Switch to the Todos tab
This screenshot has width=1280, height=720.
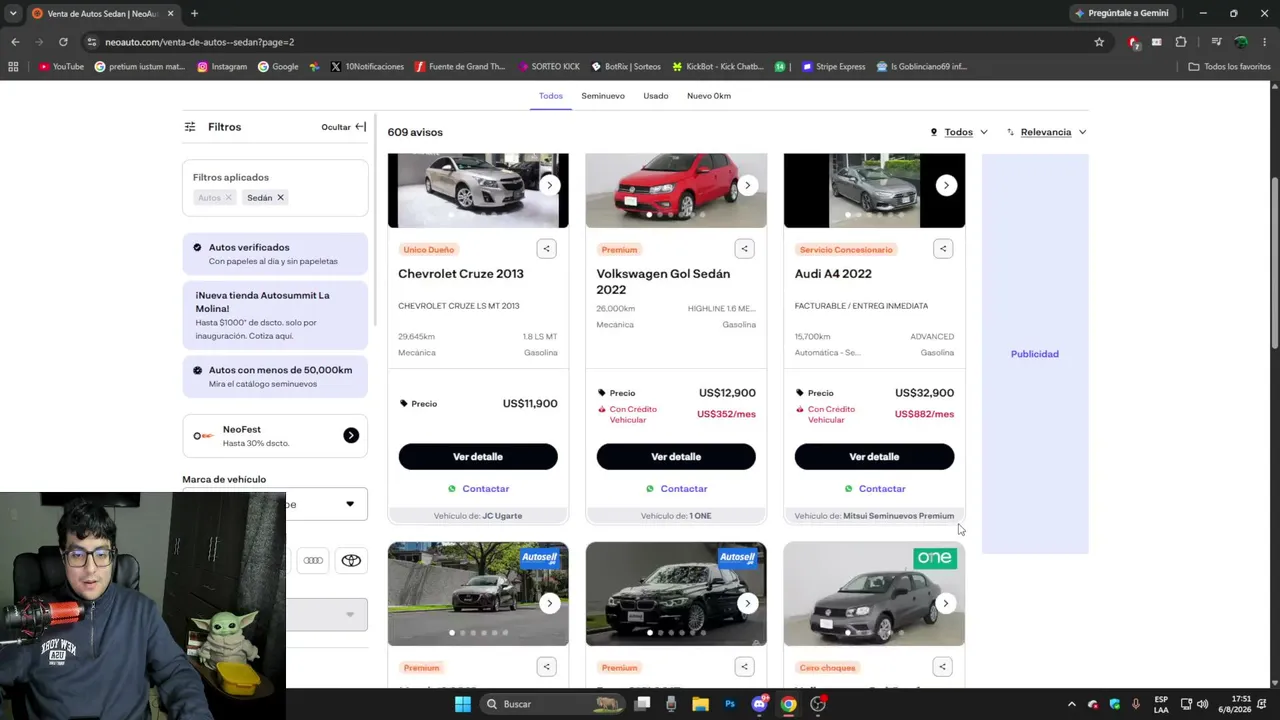click(551, 96)
